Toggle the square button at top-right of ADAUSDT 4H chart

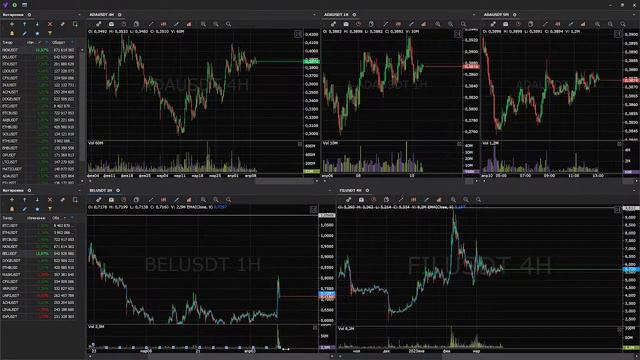(298, 34)
